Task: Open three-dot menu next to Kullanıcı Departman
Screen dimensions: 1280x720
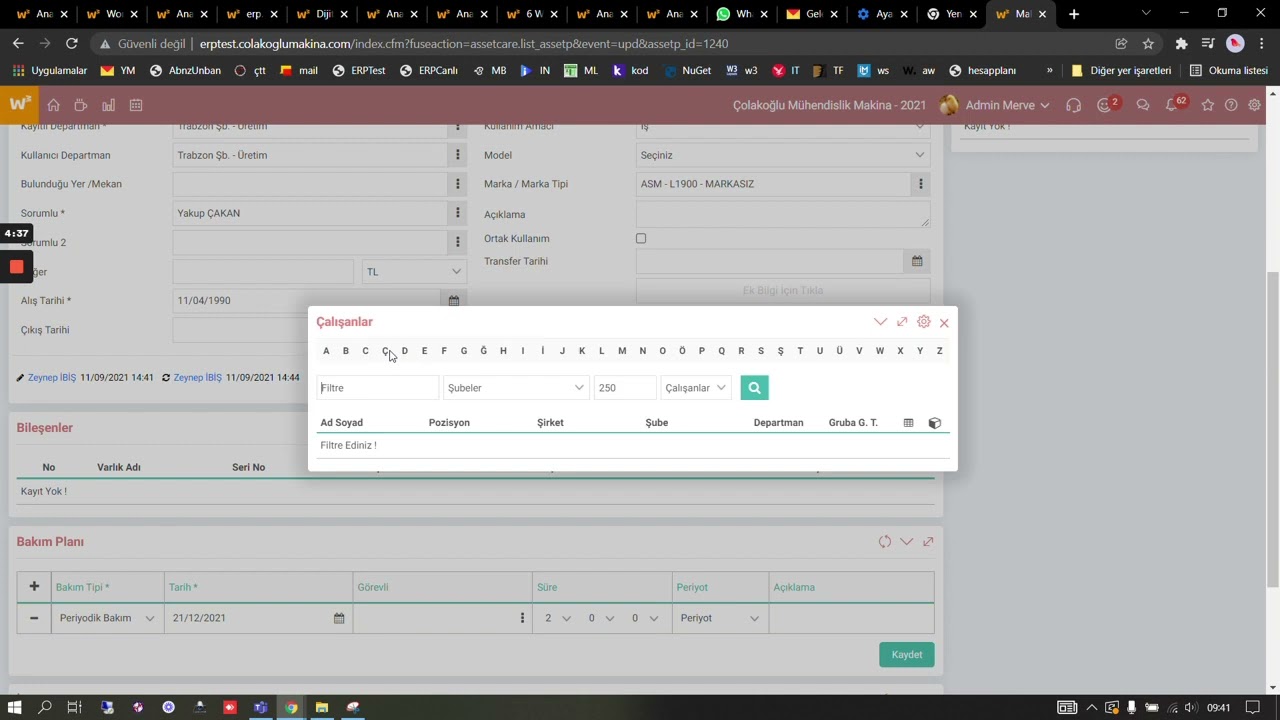Action: point(458,155)
